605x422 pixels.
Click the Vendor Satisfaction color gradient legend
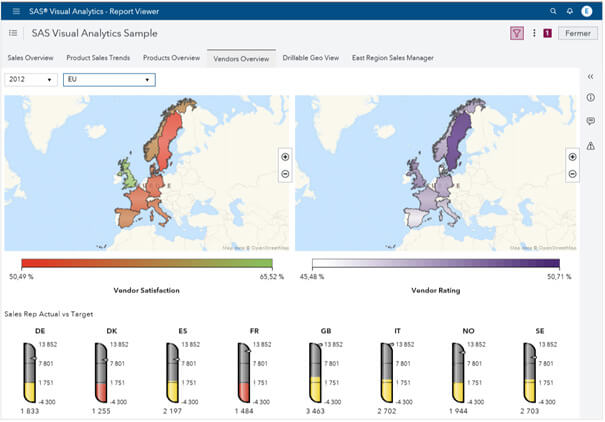coord(147,263)
